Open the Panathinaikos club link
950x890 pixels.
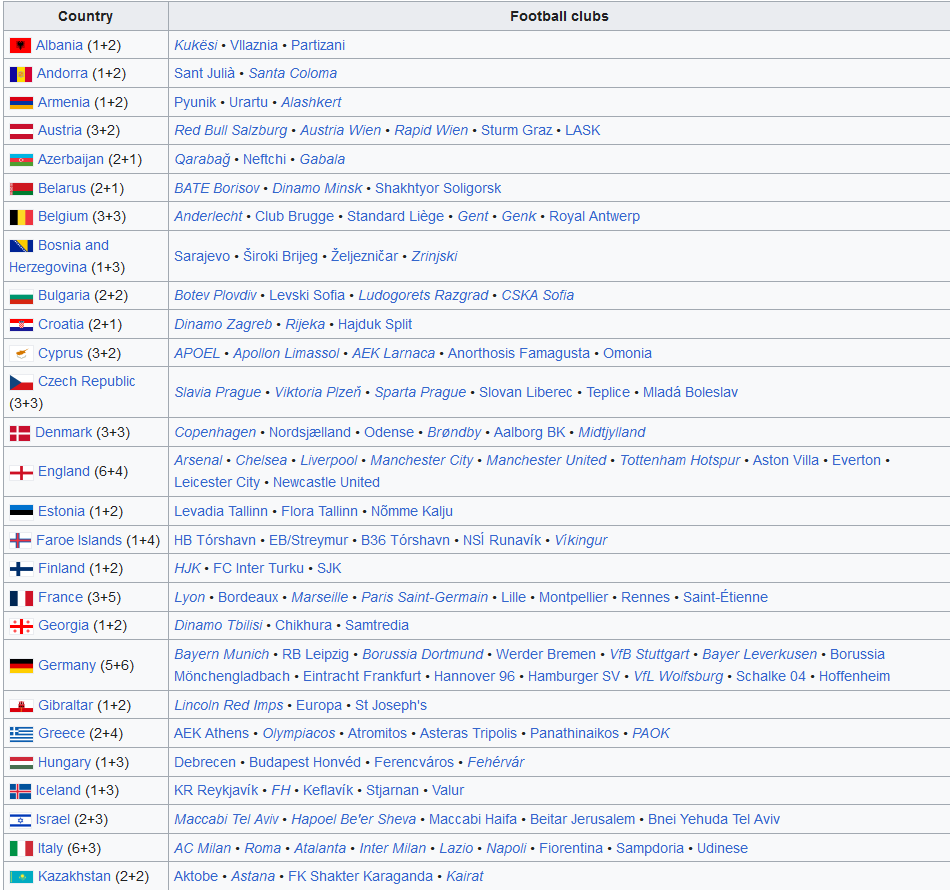point(574,733)
